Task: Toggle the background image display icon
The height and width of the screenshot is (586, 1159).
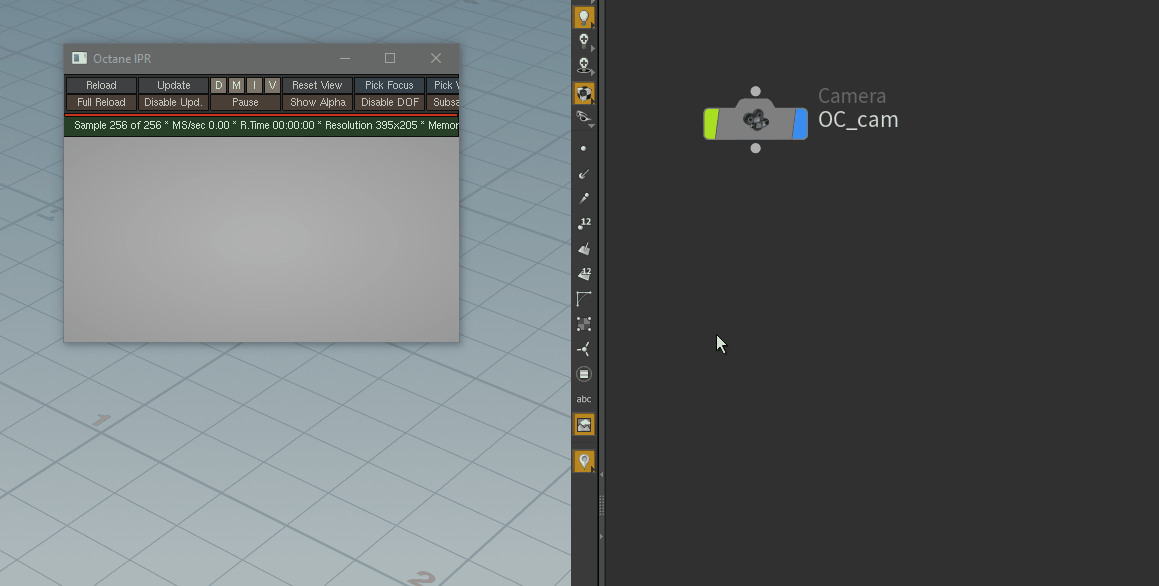Action: 584,425
